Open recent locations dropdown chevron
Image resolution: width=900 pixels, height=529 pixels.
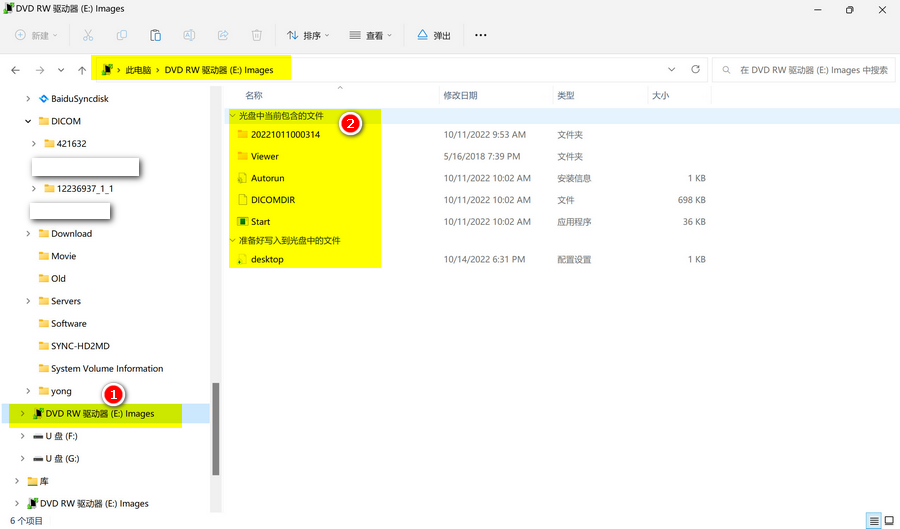coord(61,70)
